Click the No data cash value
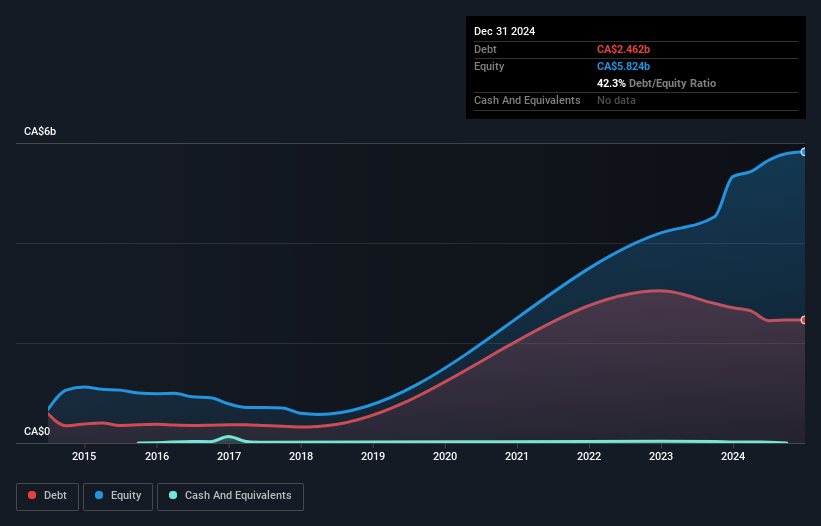The height and width of the screenshot is (526, 821). (616, 100)
